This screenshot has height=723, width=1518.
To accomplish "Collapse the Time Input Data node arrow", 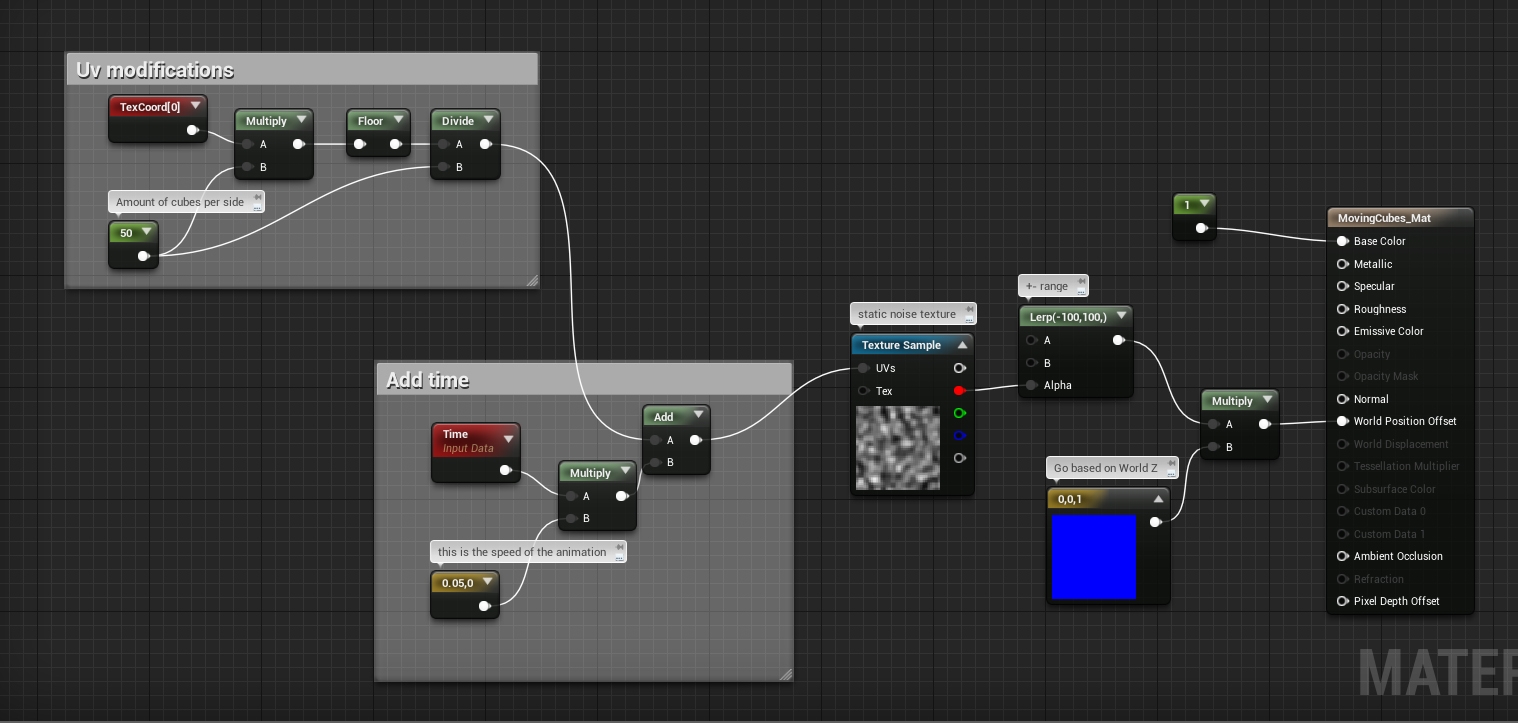I will point(508,439).
